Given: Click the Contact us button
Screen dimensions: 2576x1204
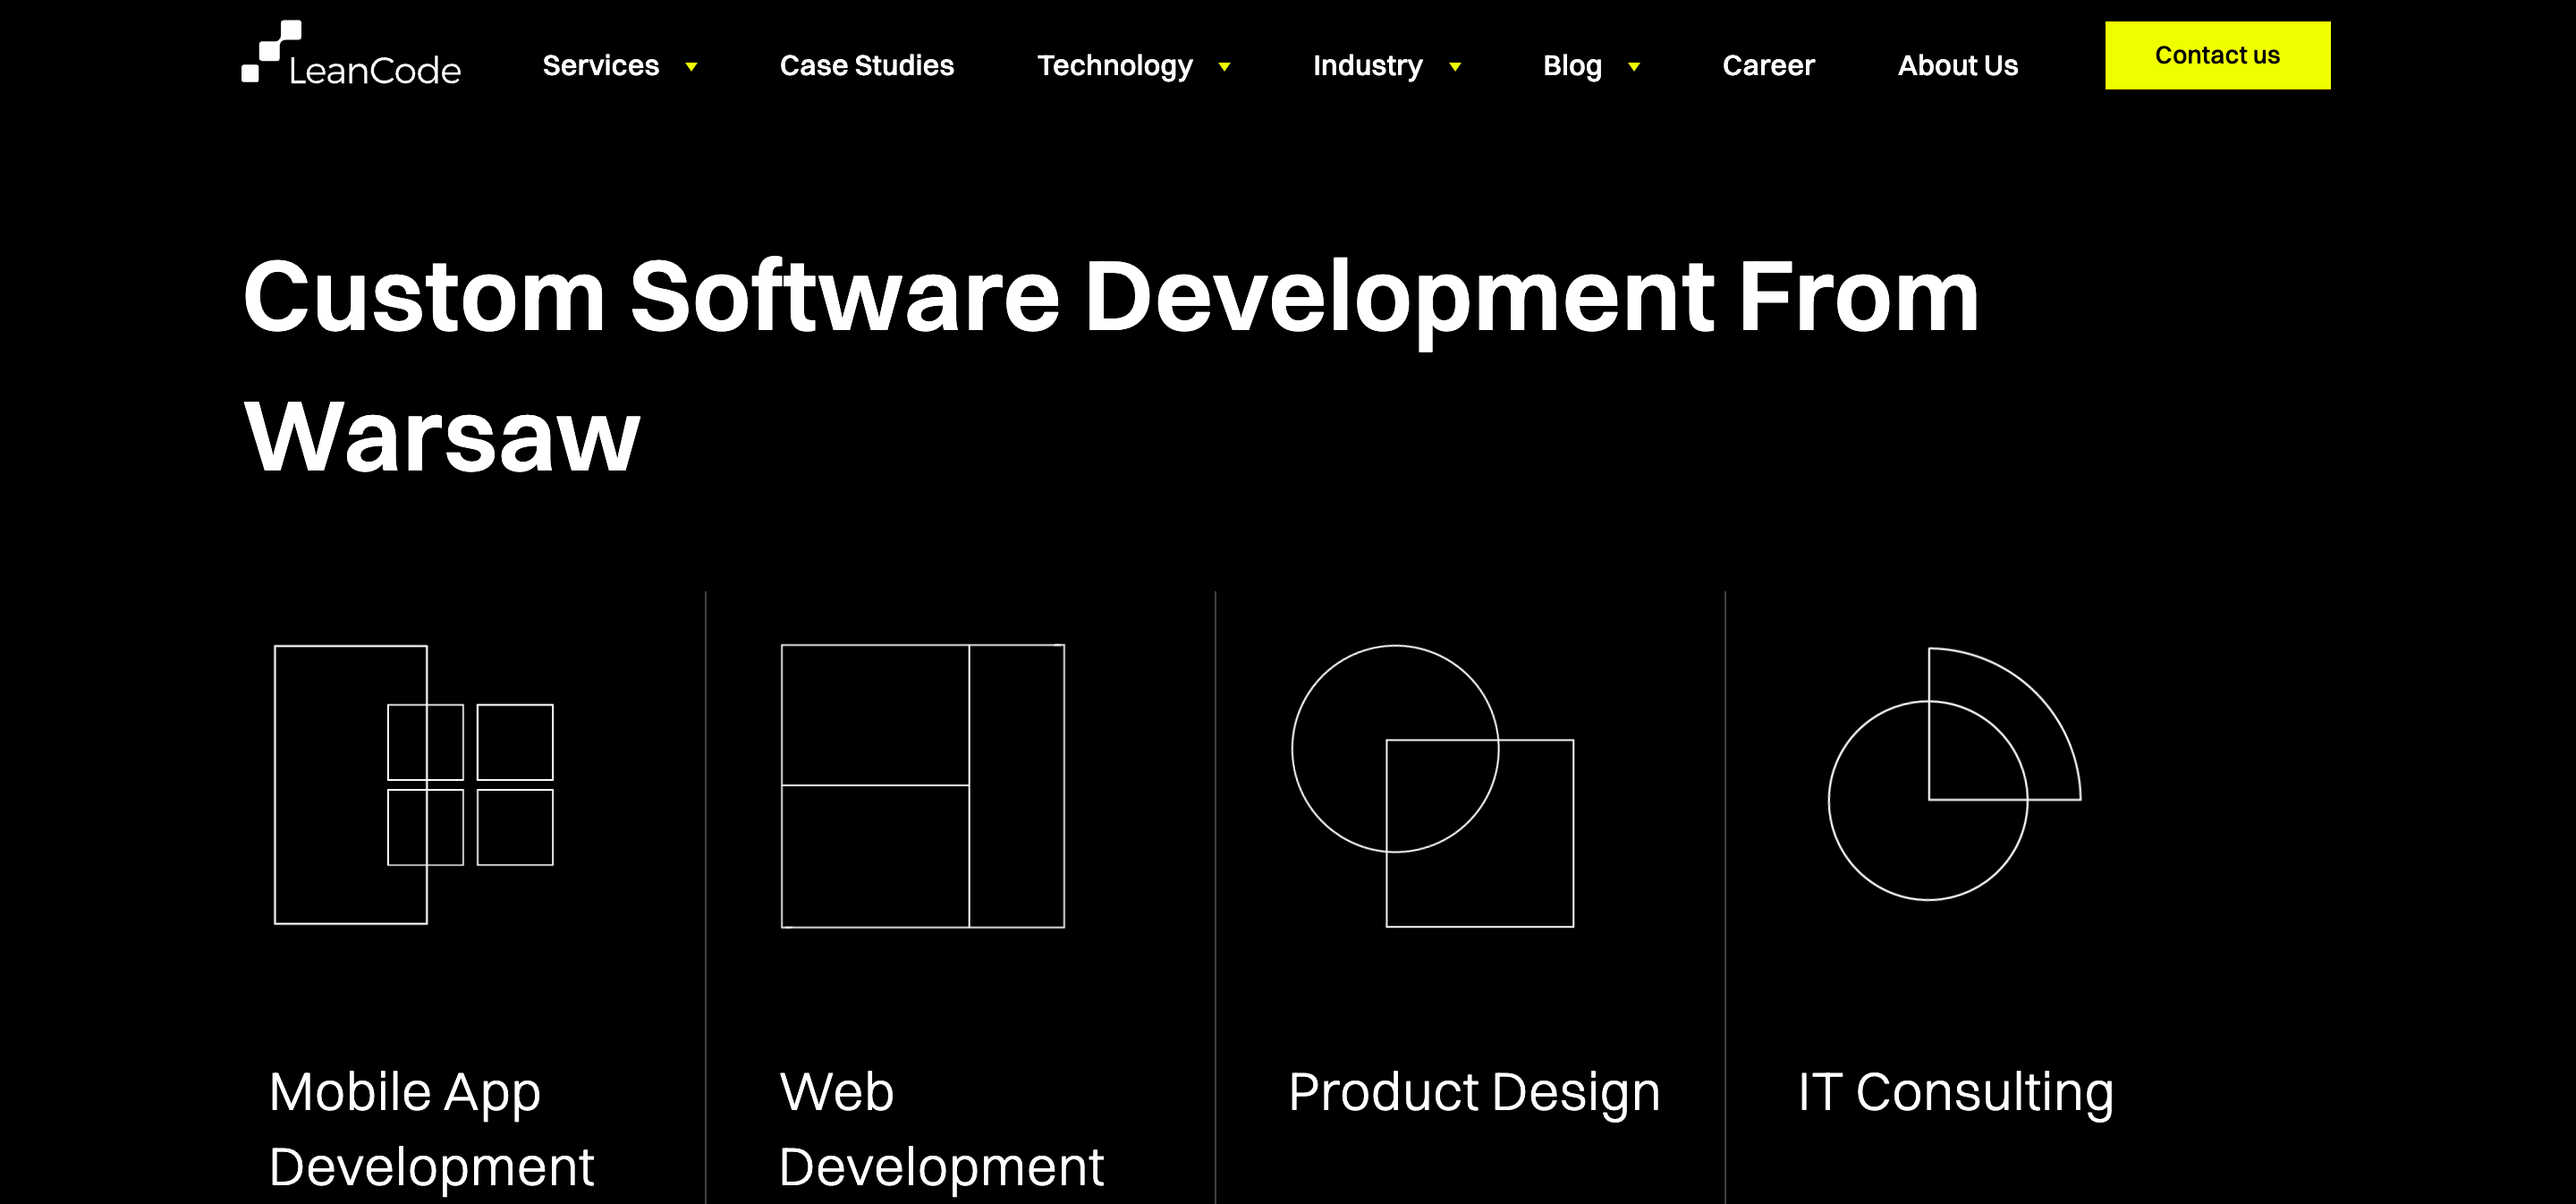Looking at the screenshot, I should pos(2216,55).
